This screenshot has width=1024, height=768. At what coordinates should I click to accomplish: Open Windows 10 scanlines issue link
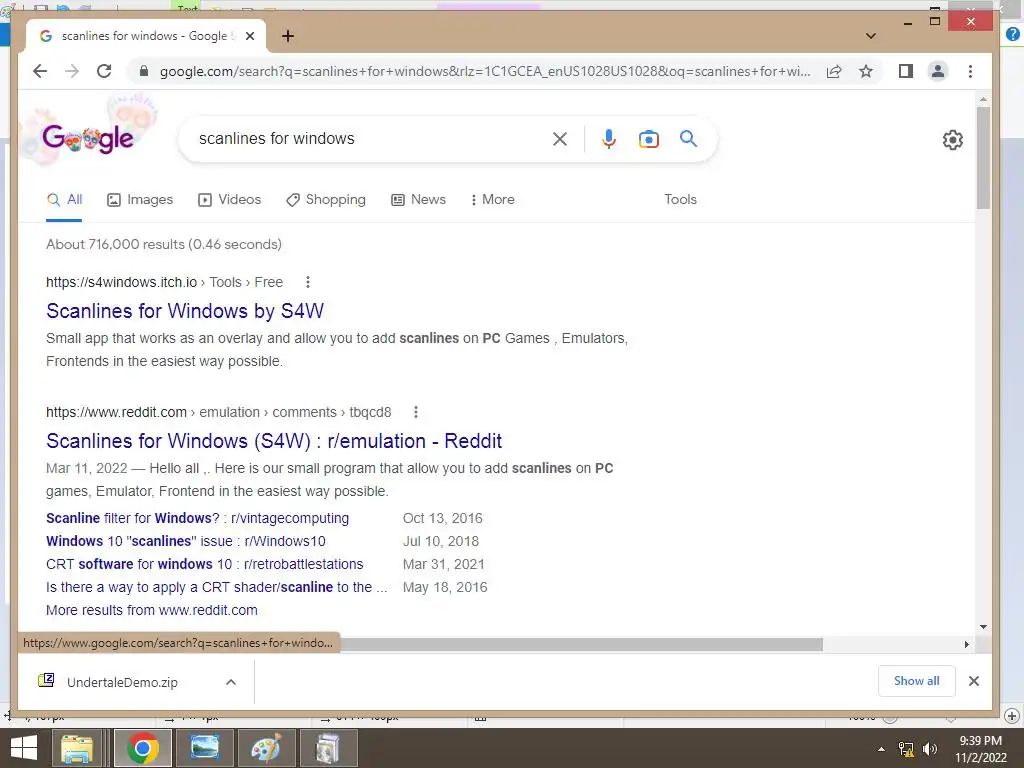[x=185, y=541]
